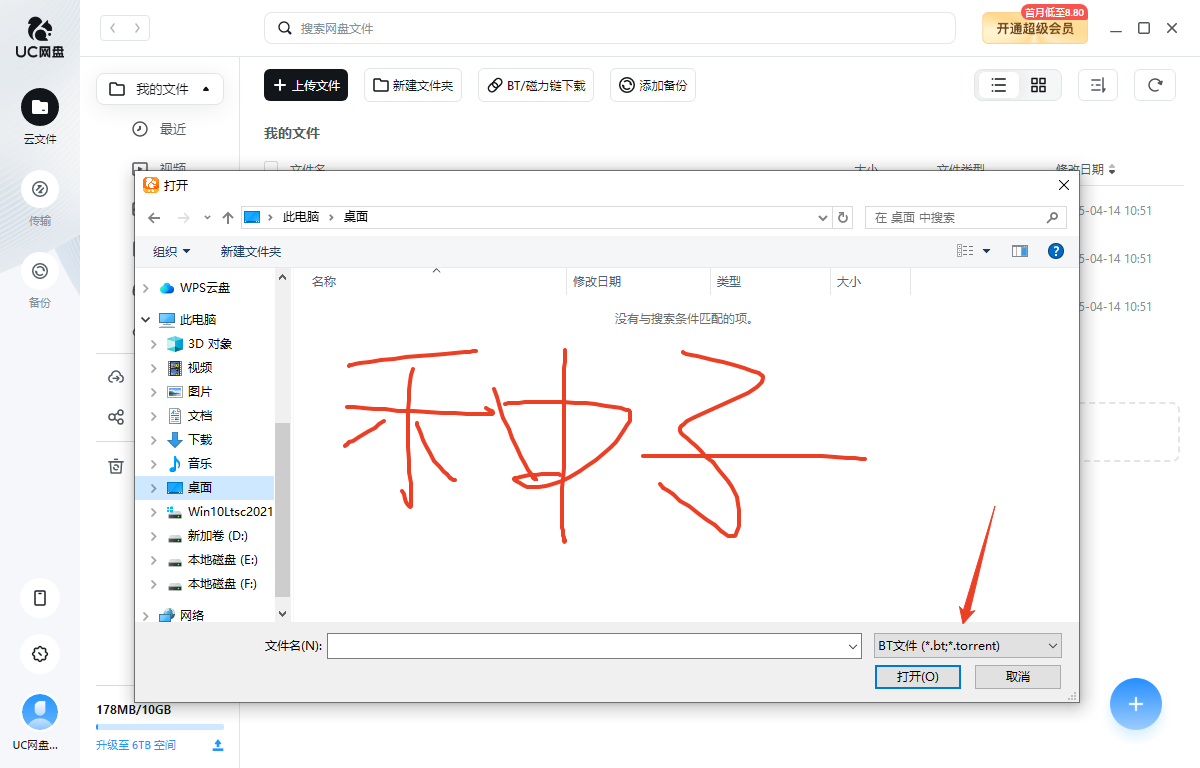Open recent locations dropdown in dialog
The width and height of the screenshot is (1200, 768).
[207, 217]
